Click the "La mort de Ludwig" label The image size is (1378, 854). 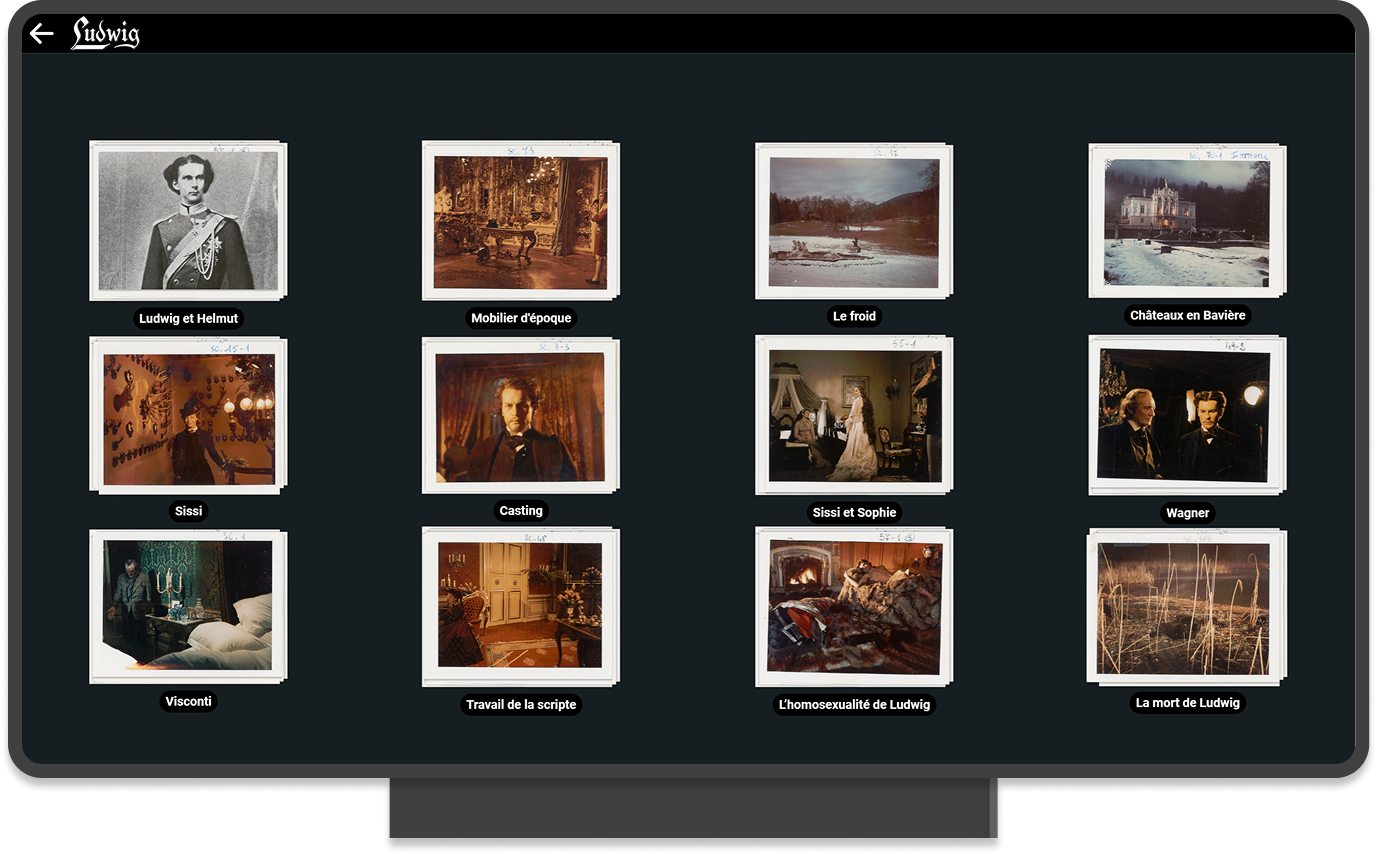click(x=1187, y=703)
